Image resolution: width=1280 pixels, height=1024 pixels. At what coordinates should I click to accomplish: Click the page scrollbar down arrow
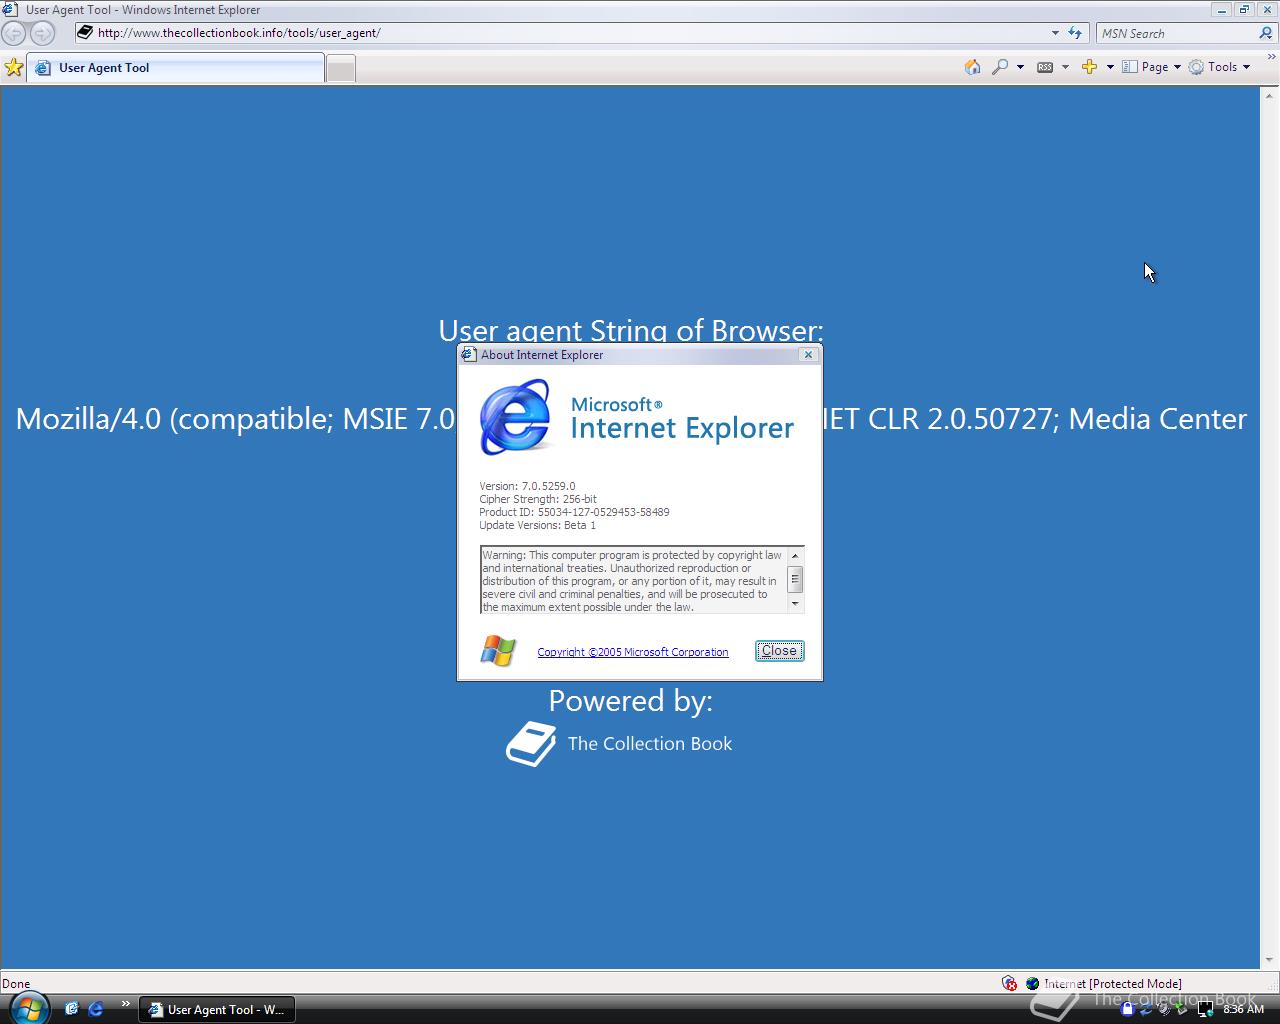pyautogui.click(x=1269, y=961)
